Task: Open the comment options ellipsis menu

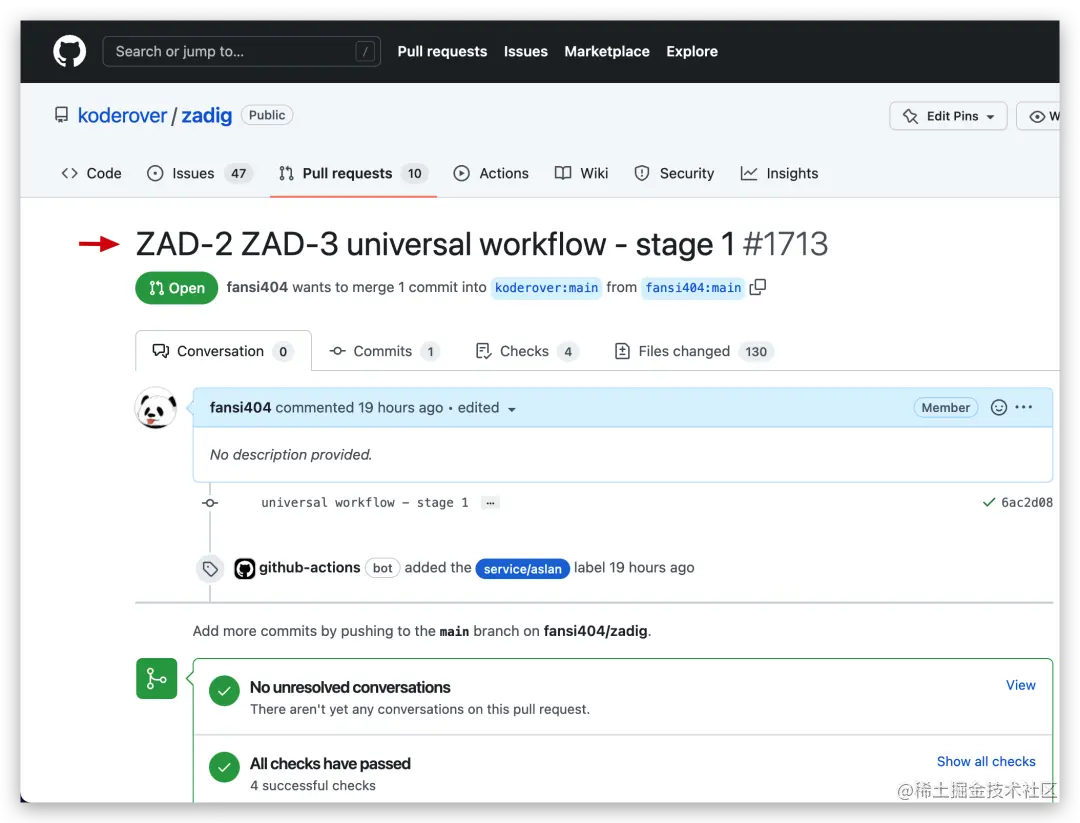Action: pos(1024,408)
